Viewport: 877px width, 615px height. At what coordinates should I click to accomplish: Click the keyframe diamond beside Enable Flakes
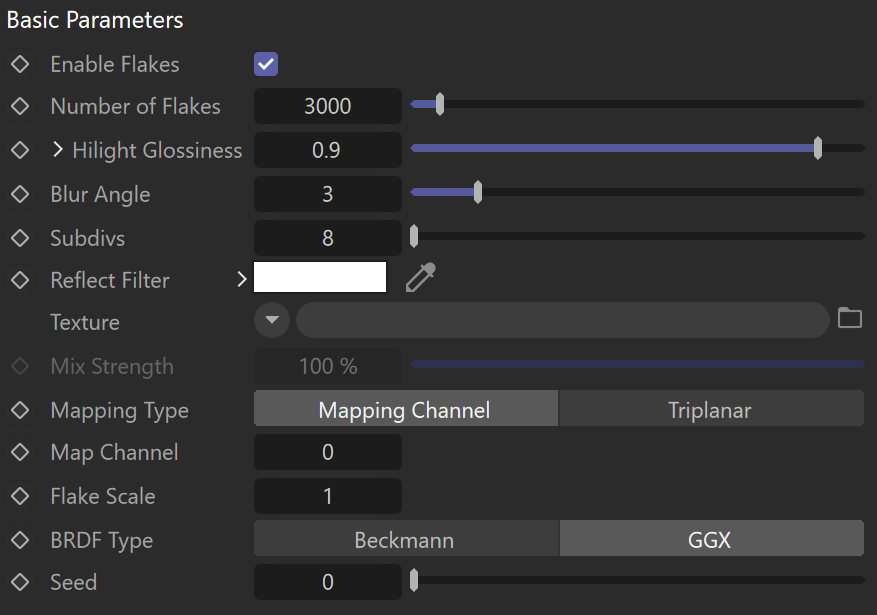[20, 64]
